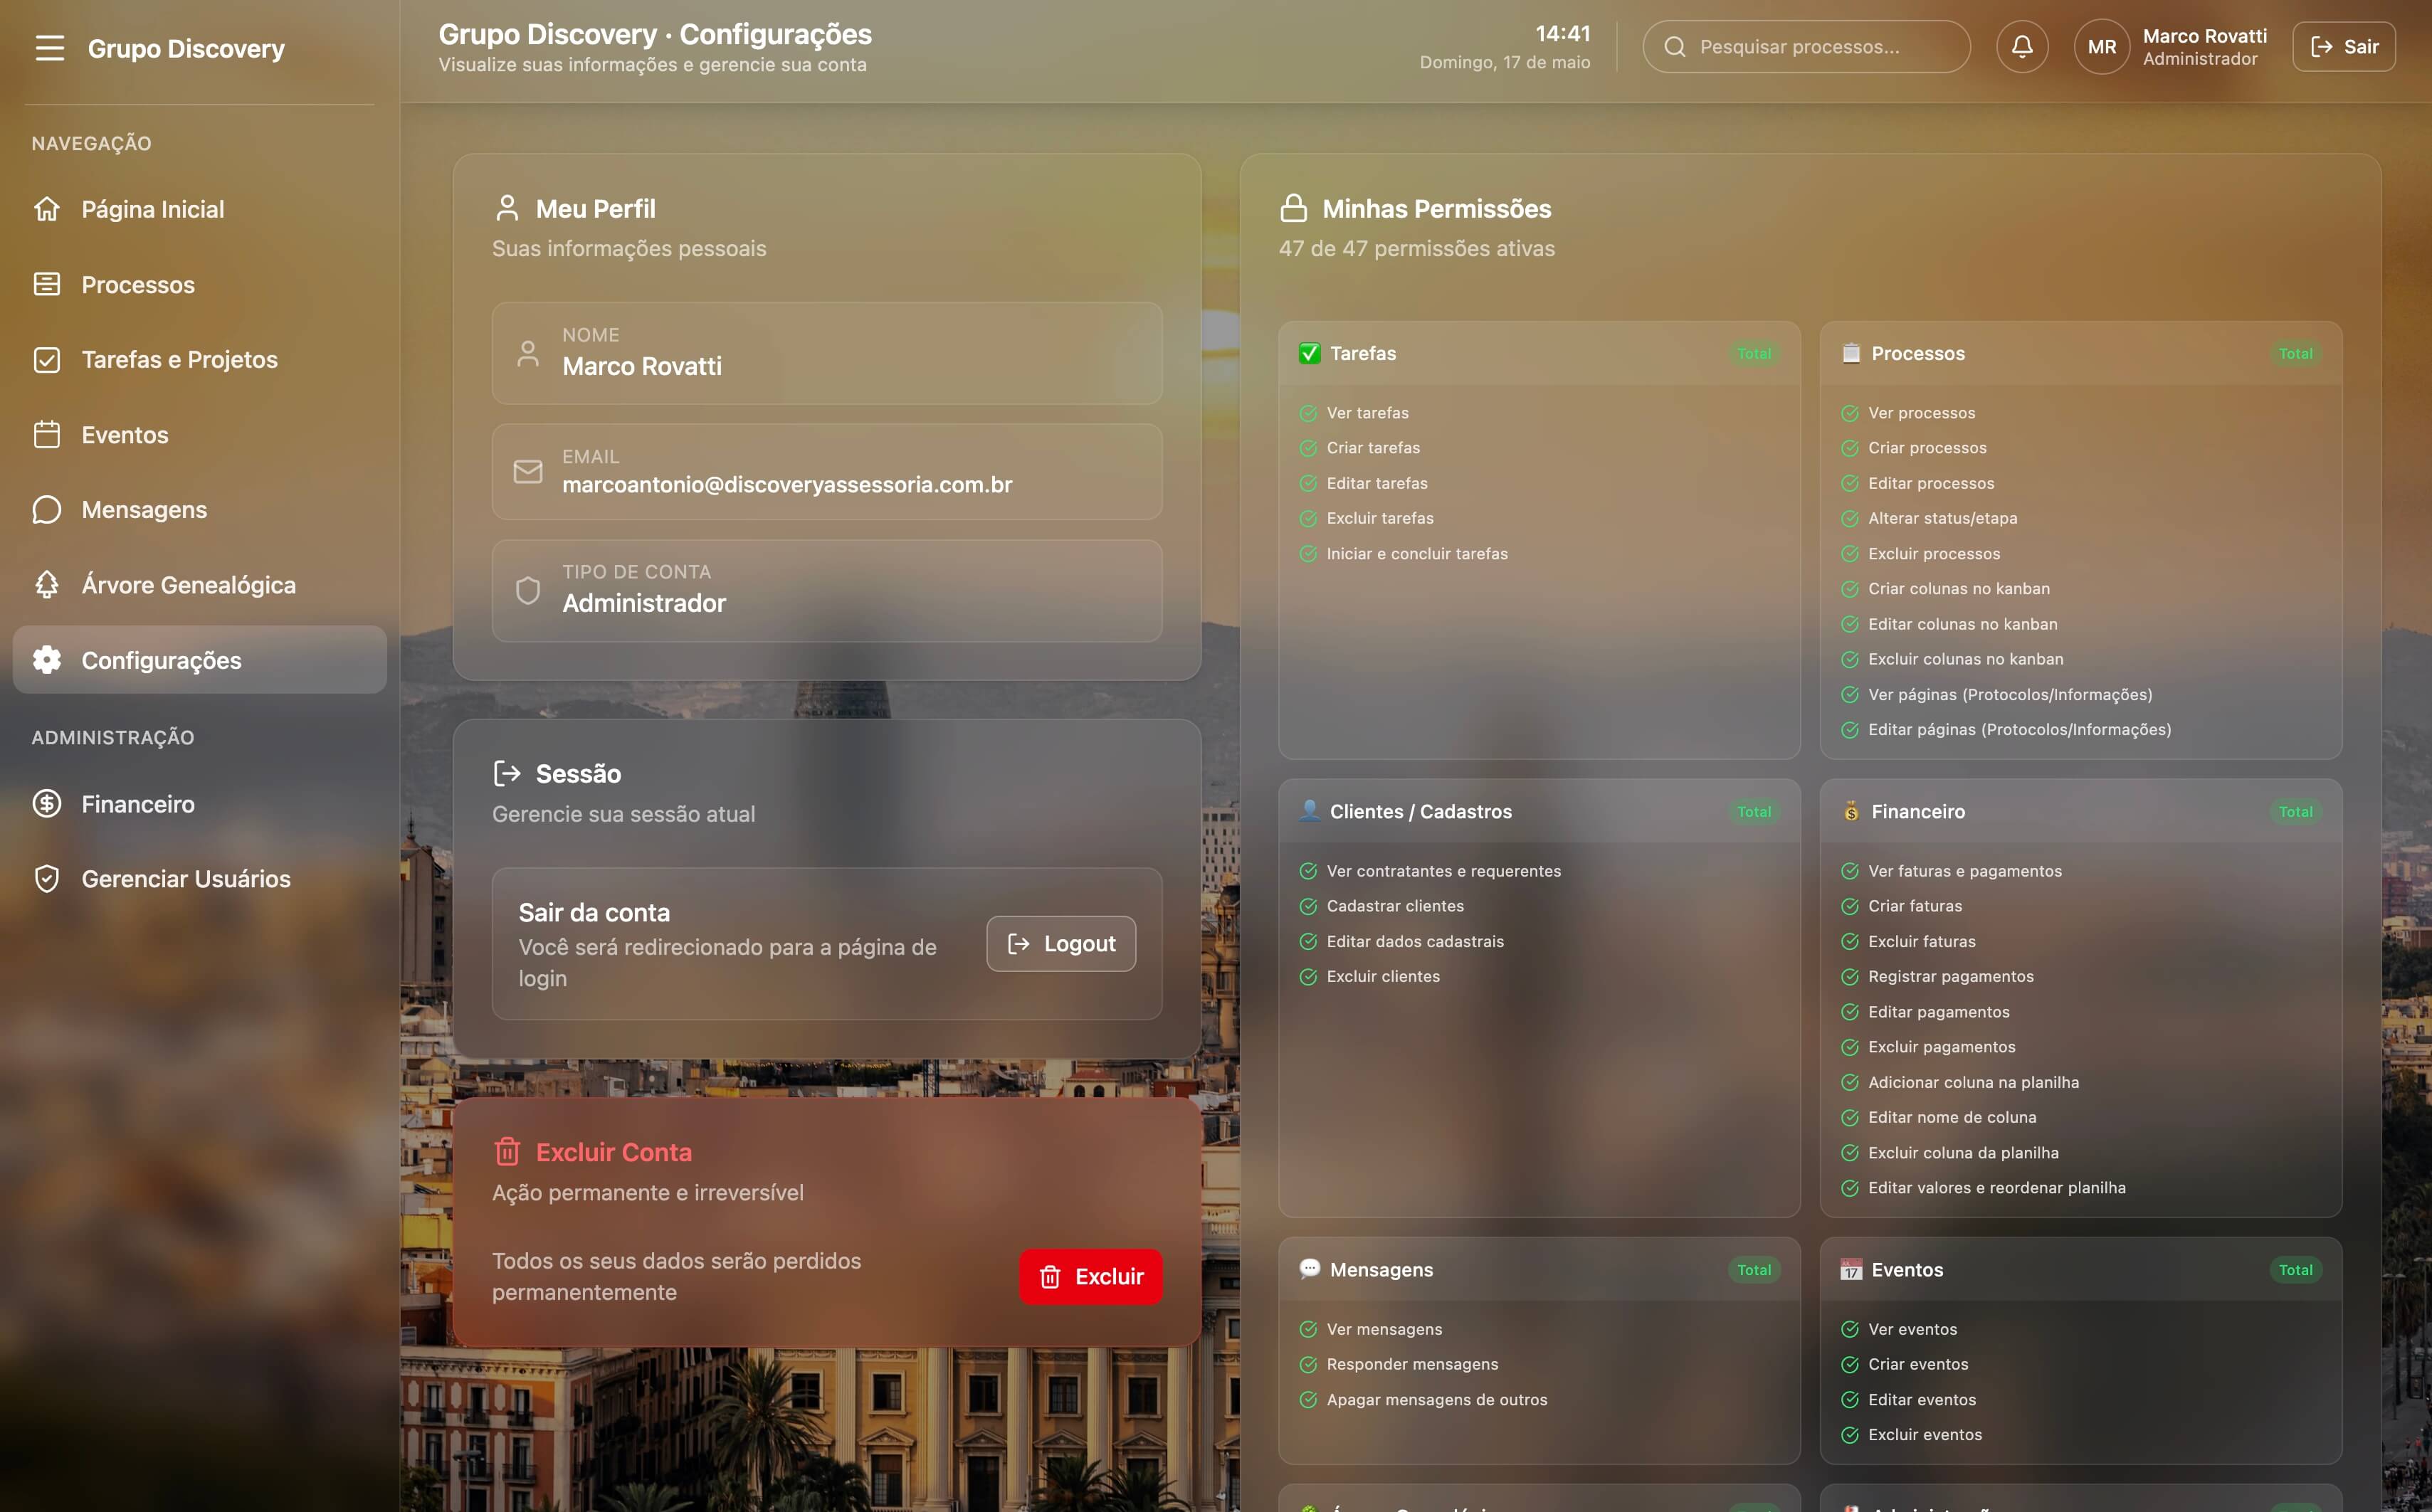Go to Página Inicial
This screenshot has height=1512, width=2432.
[200, 209]
